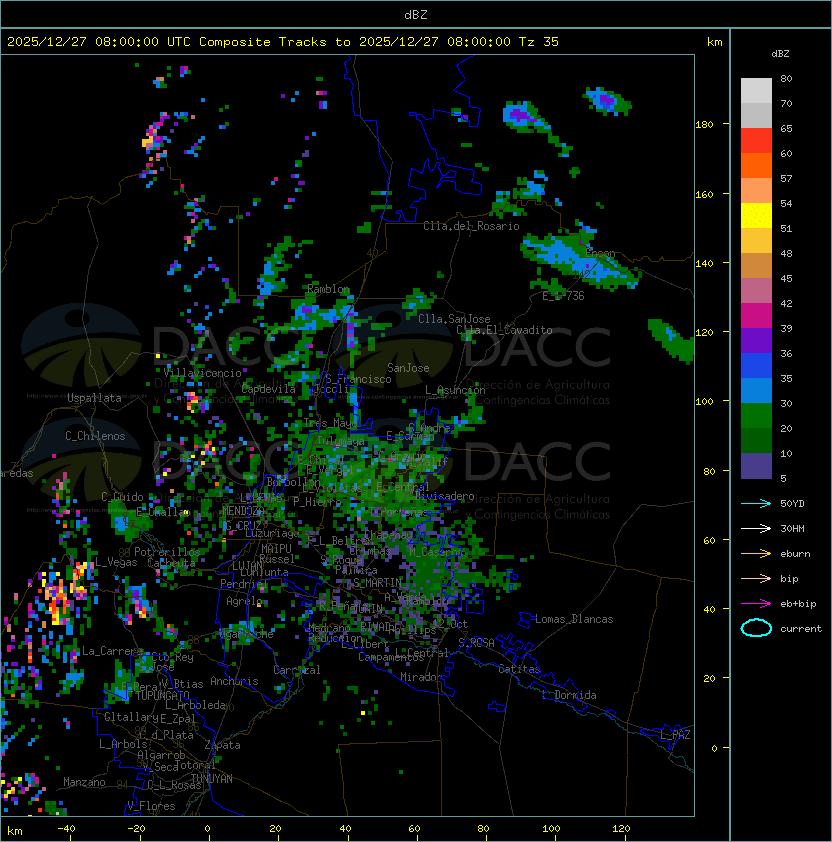Click the cyan 50YD arrow symbol

point(756,504)
